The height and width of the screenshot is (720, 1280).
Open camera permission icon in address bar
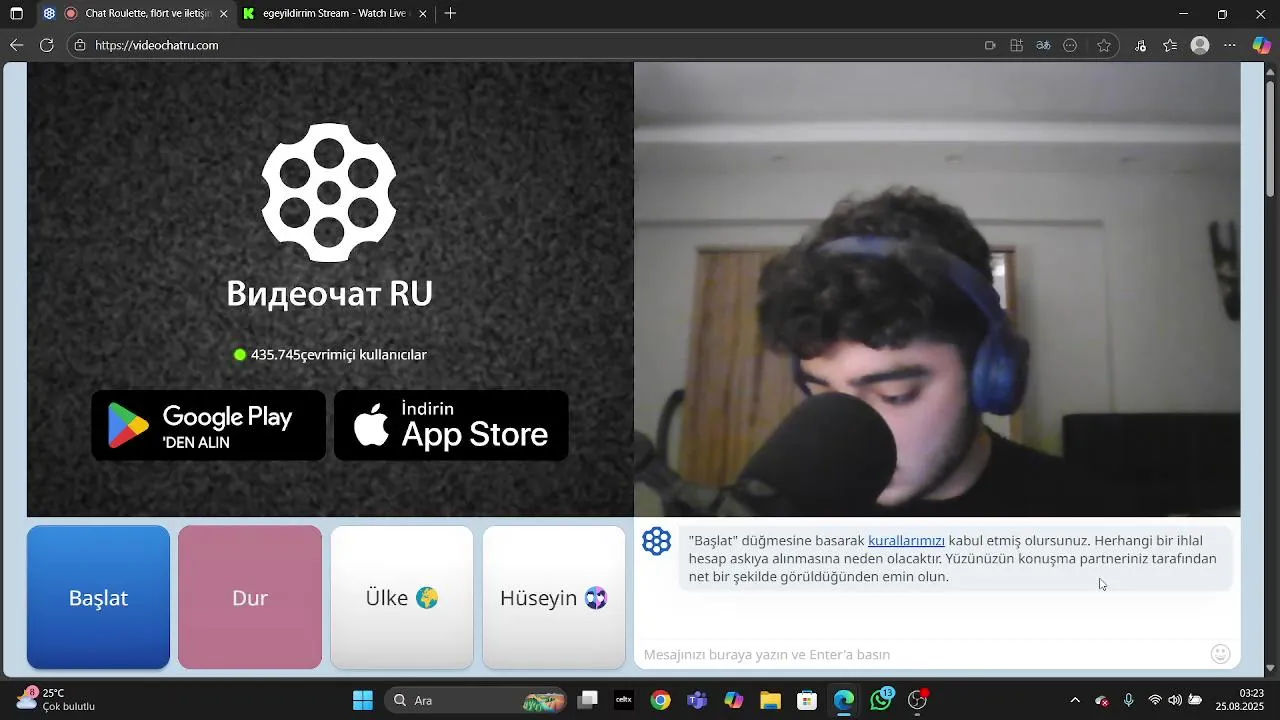coord(990,45)
